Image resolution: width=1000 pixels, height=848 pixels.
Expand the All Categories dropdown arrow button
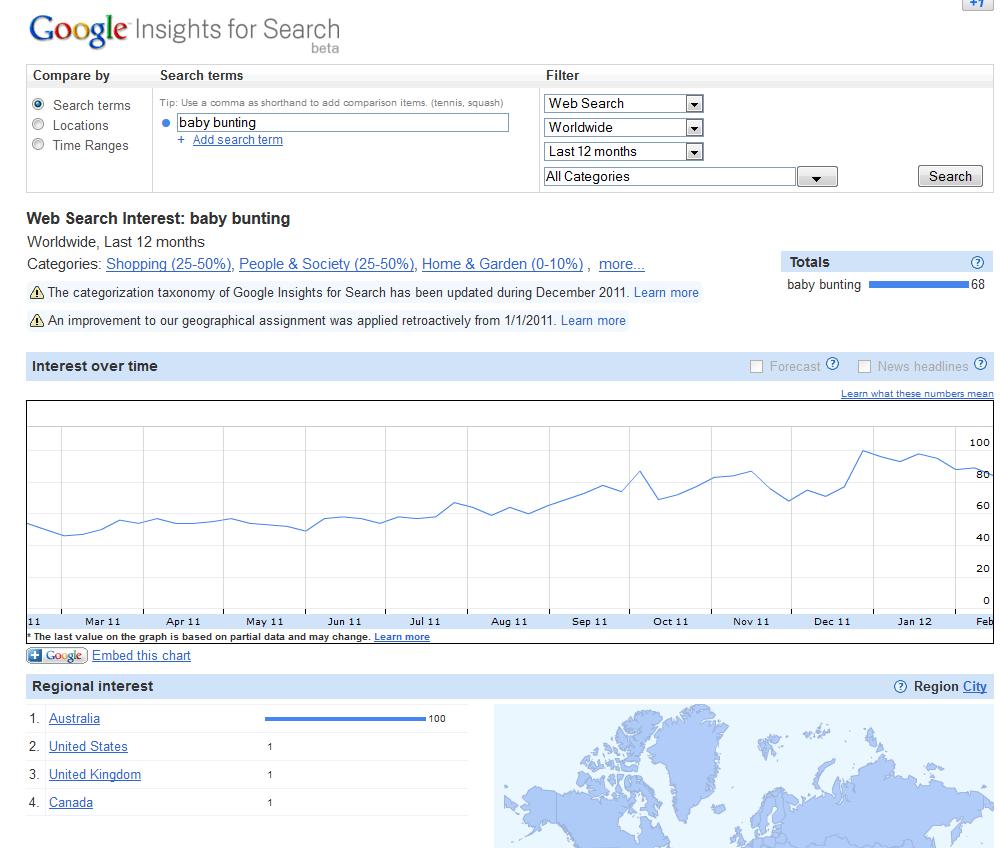pyautogui.click(x=817, y=177)
